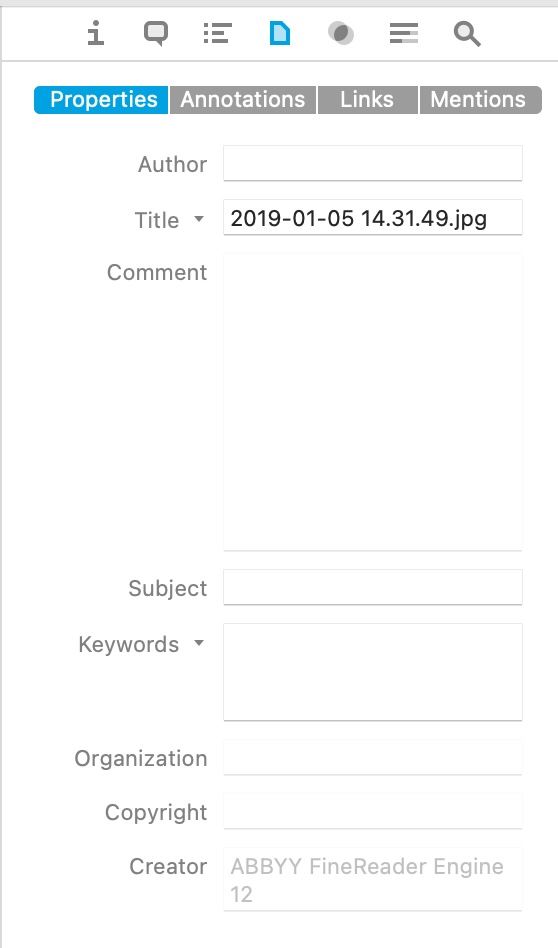Switch to the Links tab

368,100
